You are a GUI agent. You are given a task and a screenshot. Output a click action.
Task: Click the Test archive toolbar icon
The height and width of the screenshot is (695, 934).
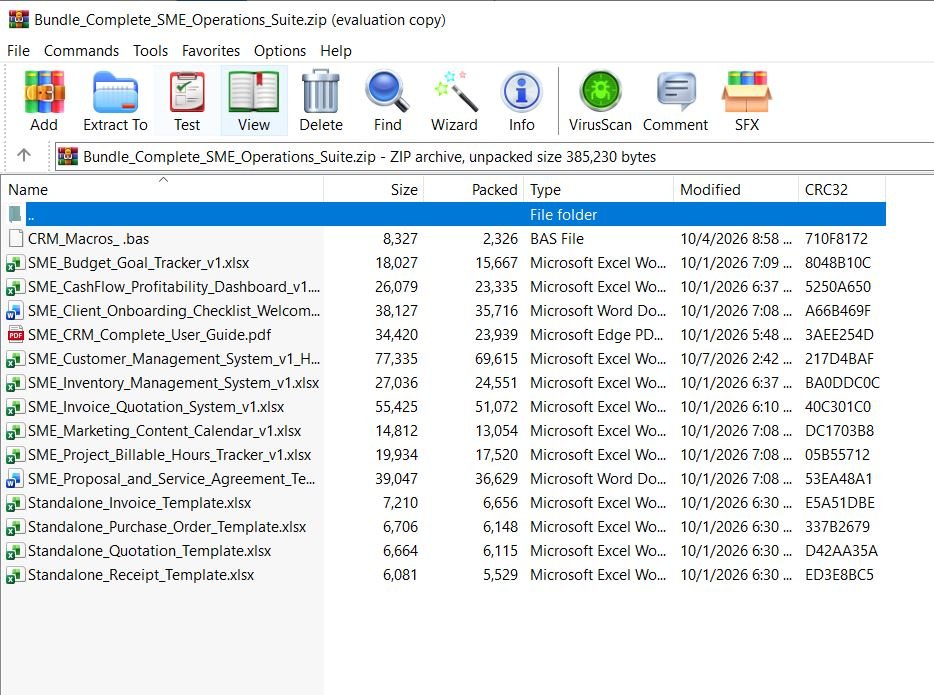(x=187, y=92)
